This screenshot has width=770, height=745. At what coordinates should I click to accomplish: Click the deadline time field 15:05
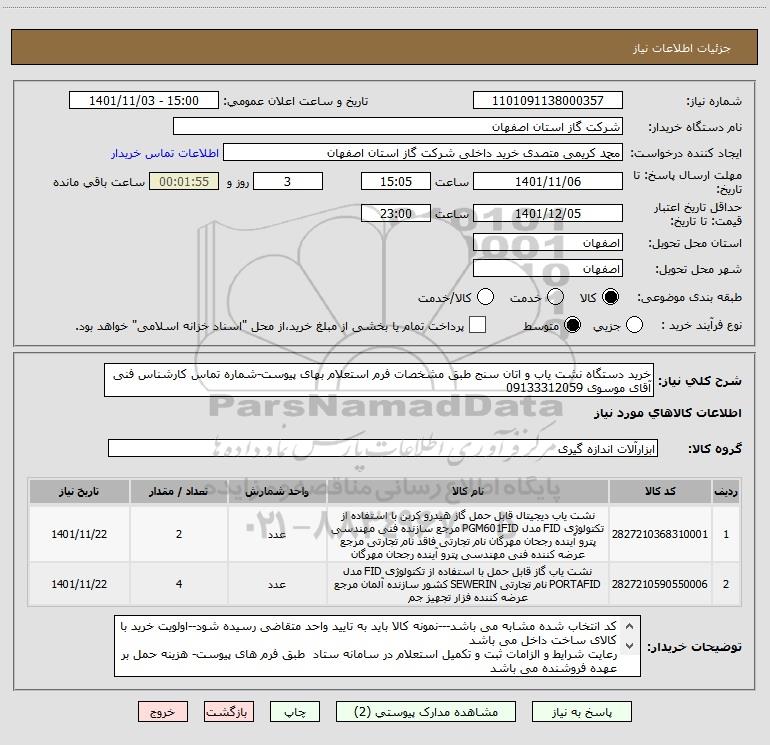coord(396,182)
